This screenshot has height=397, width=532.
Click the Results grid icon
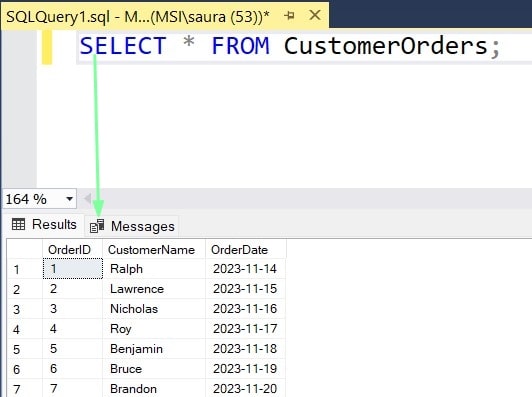(x=18, y=224)
